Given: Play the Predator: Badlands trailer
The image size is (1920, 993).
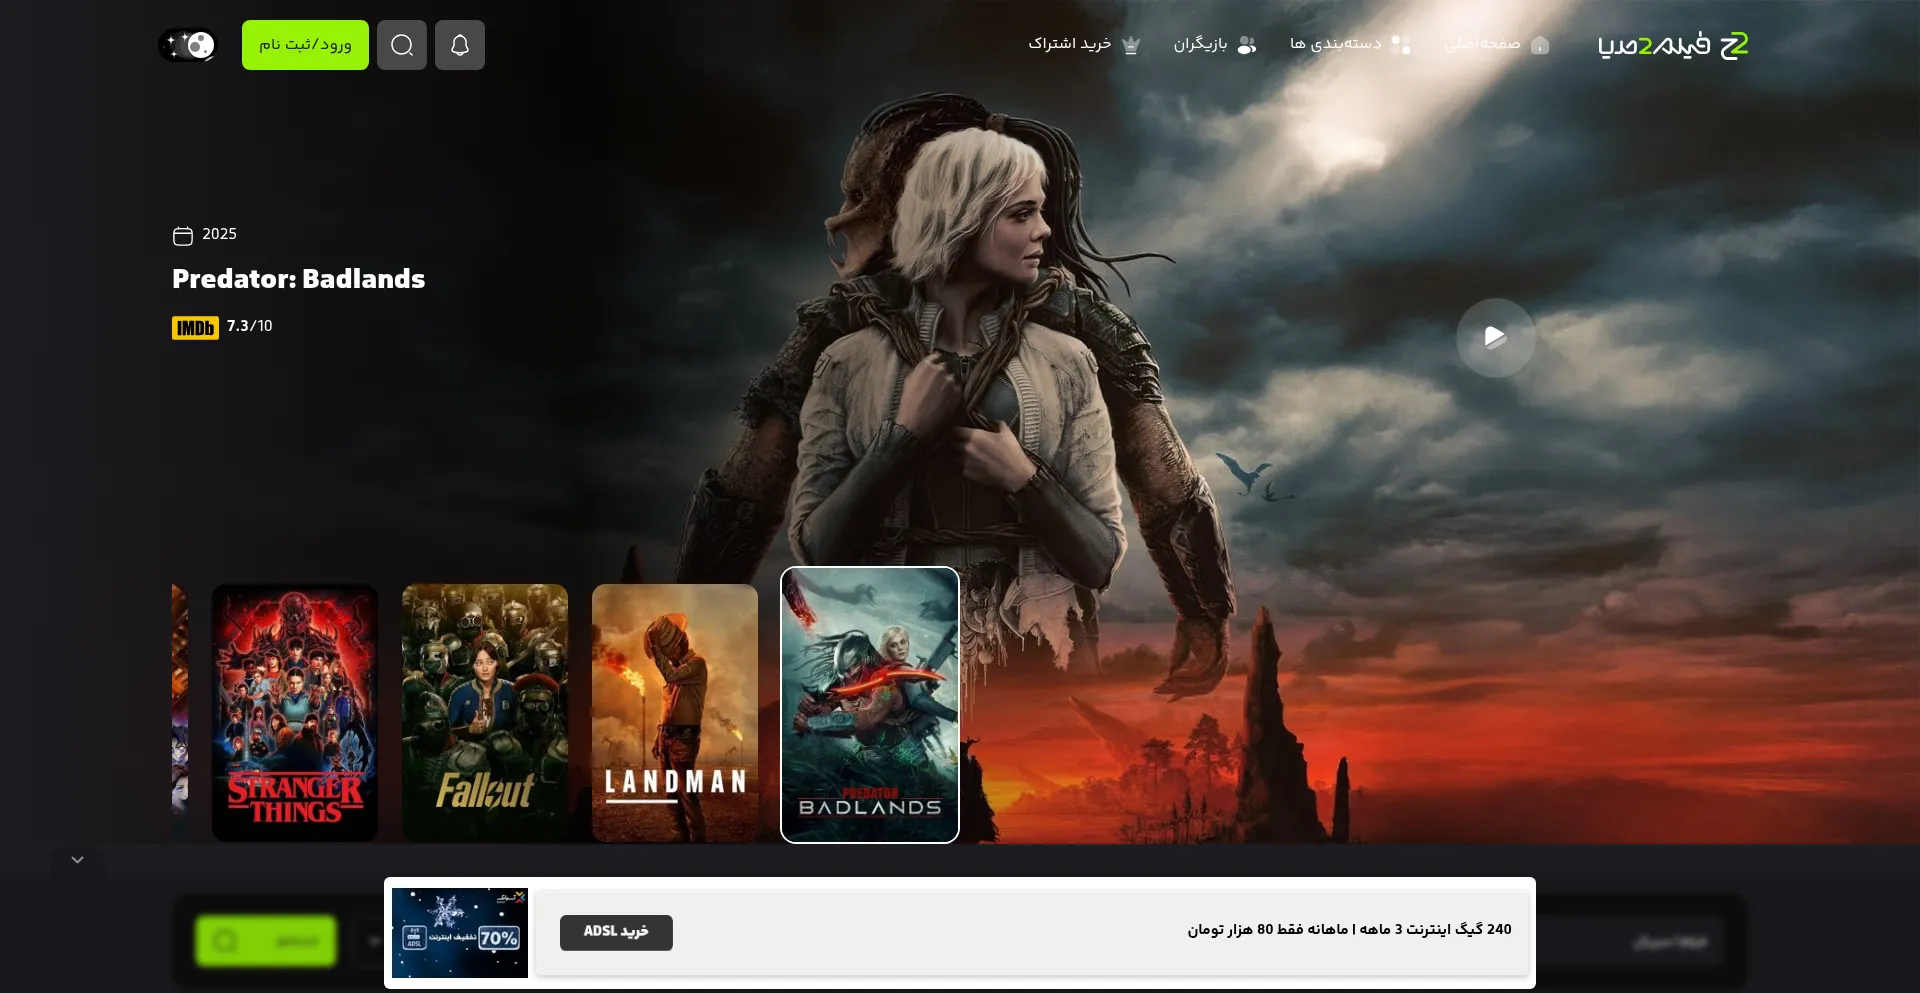Looking at the screenshot, I should 1495,337.
